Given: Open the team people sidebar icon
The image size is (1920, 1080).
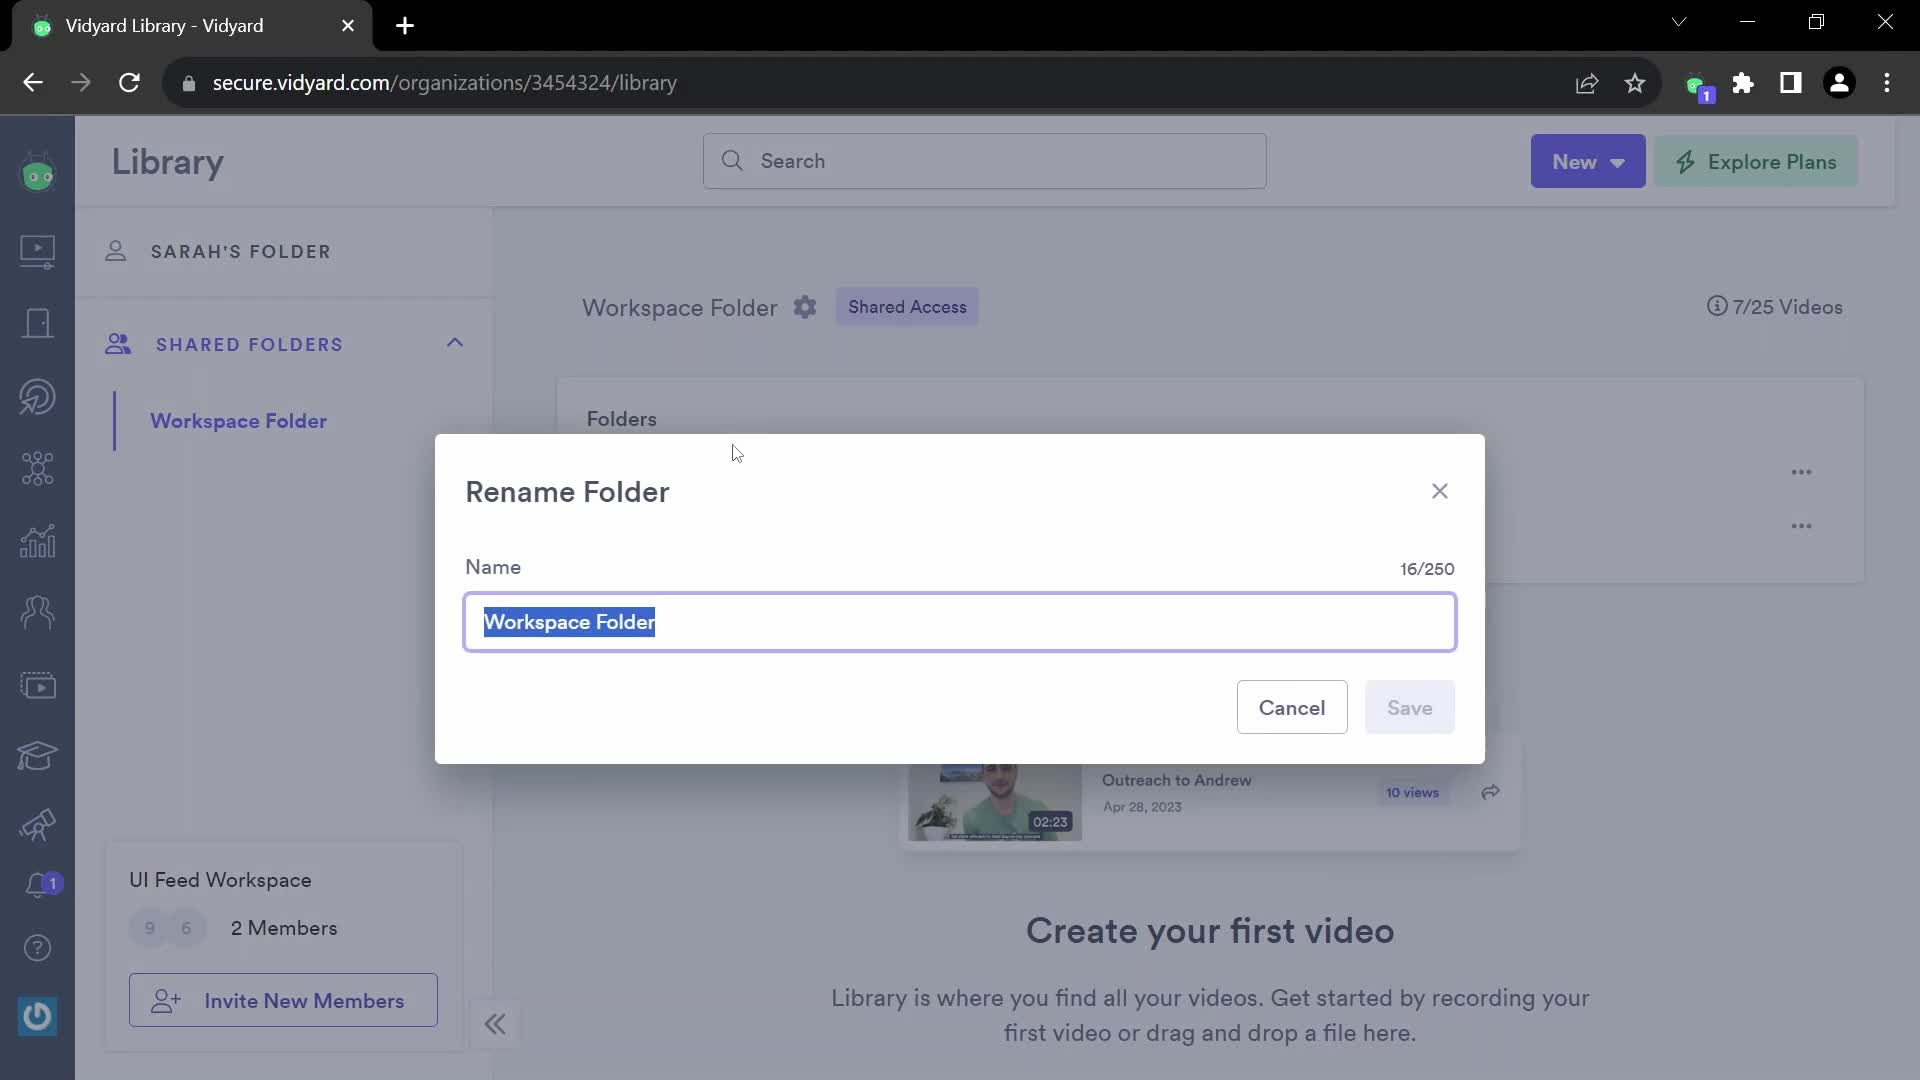Looking at the screenshot, I should click(38, 612).
